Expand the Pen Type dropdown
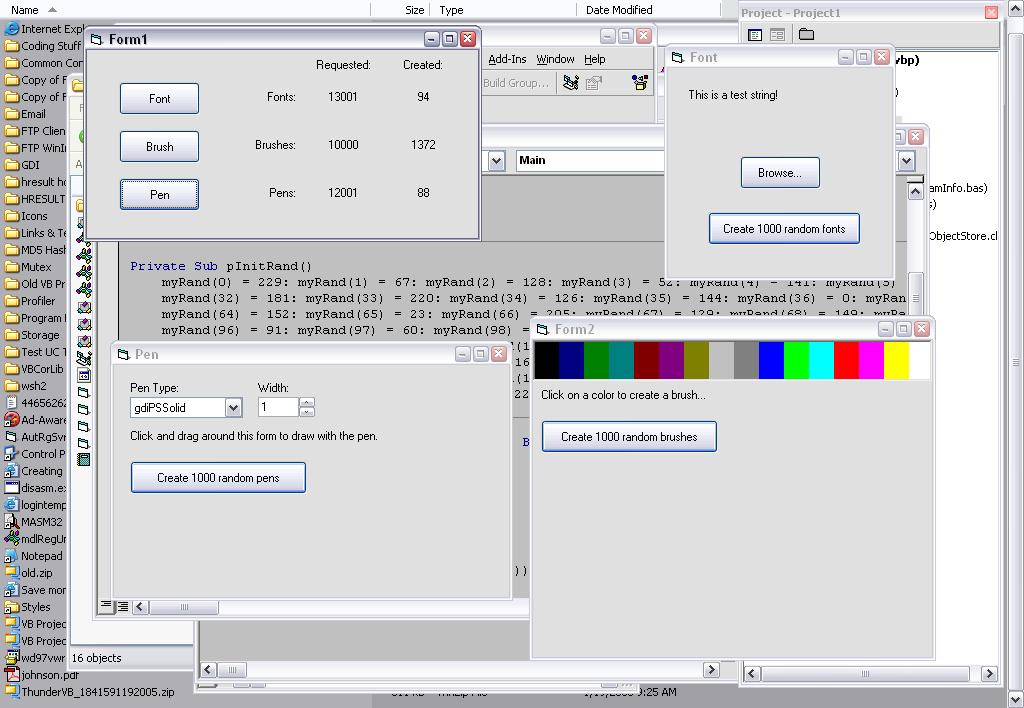This screenshot has width=1024, height=708. (233, 408)
